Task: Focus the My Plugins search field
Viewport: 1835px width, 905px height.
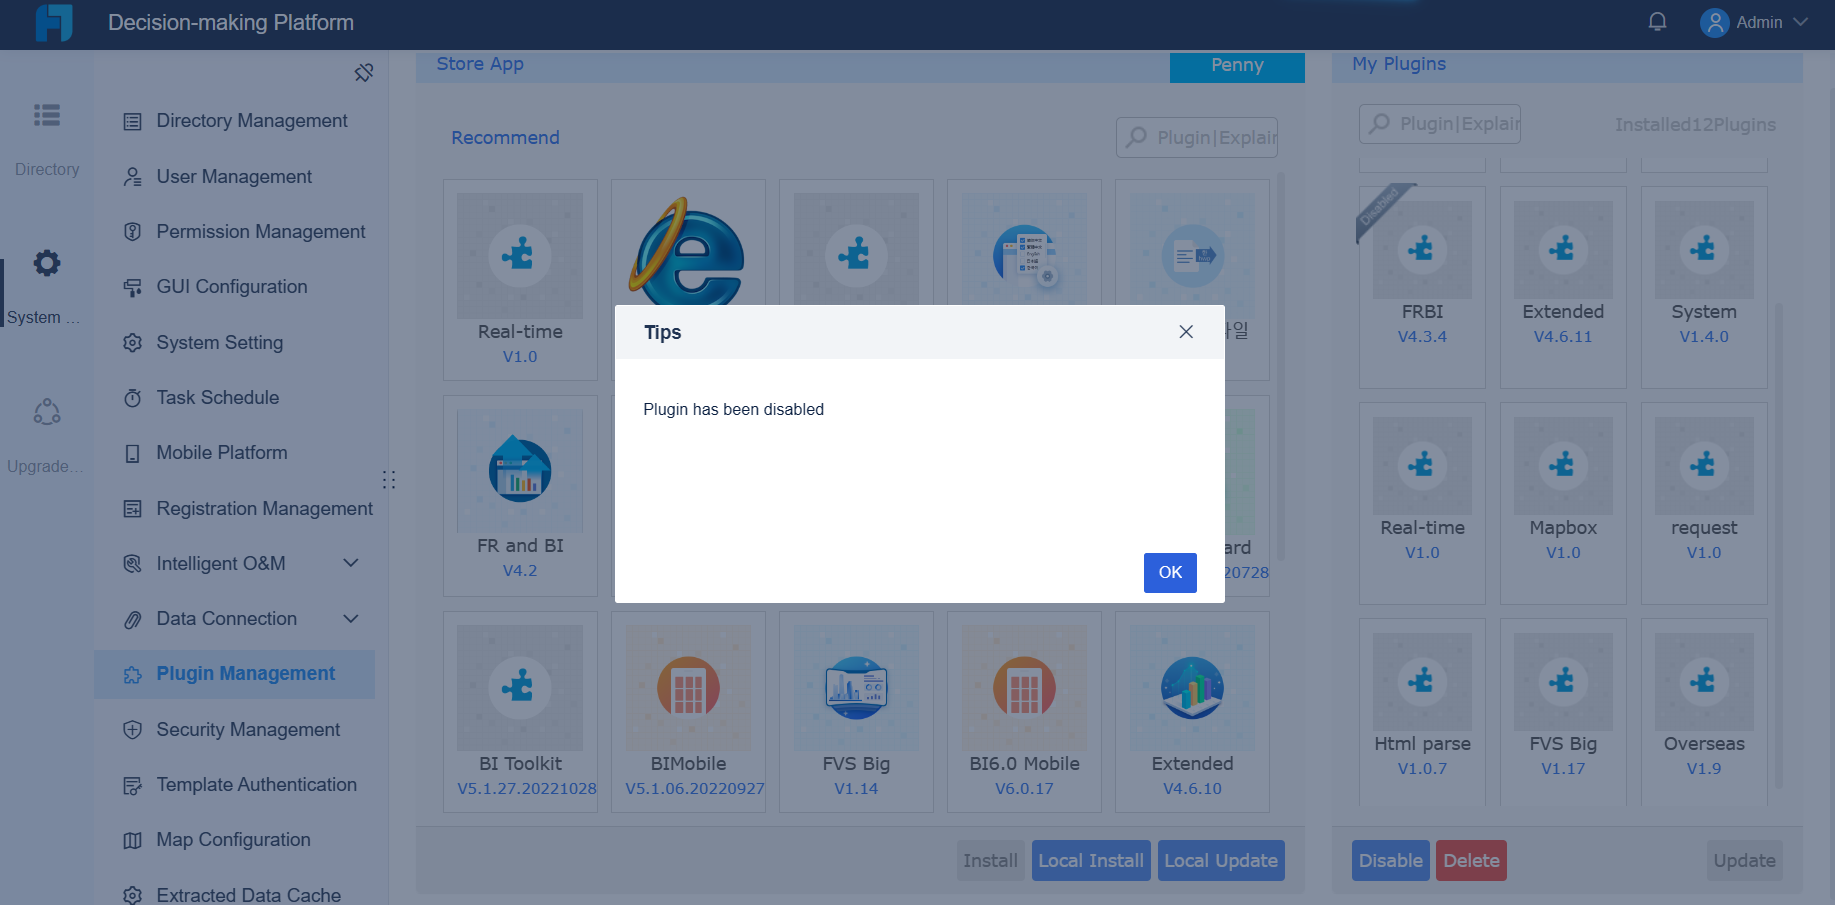Action: (x=1440, y=124)
